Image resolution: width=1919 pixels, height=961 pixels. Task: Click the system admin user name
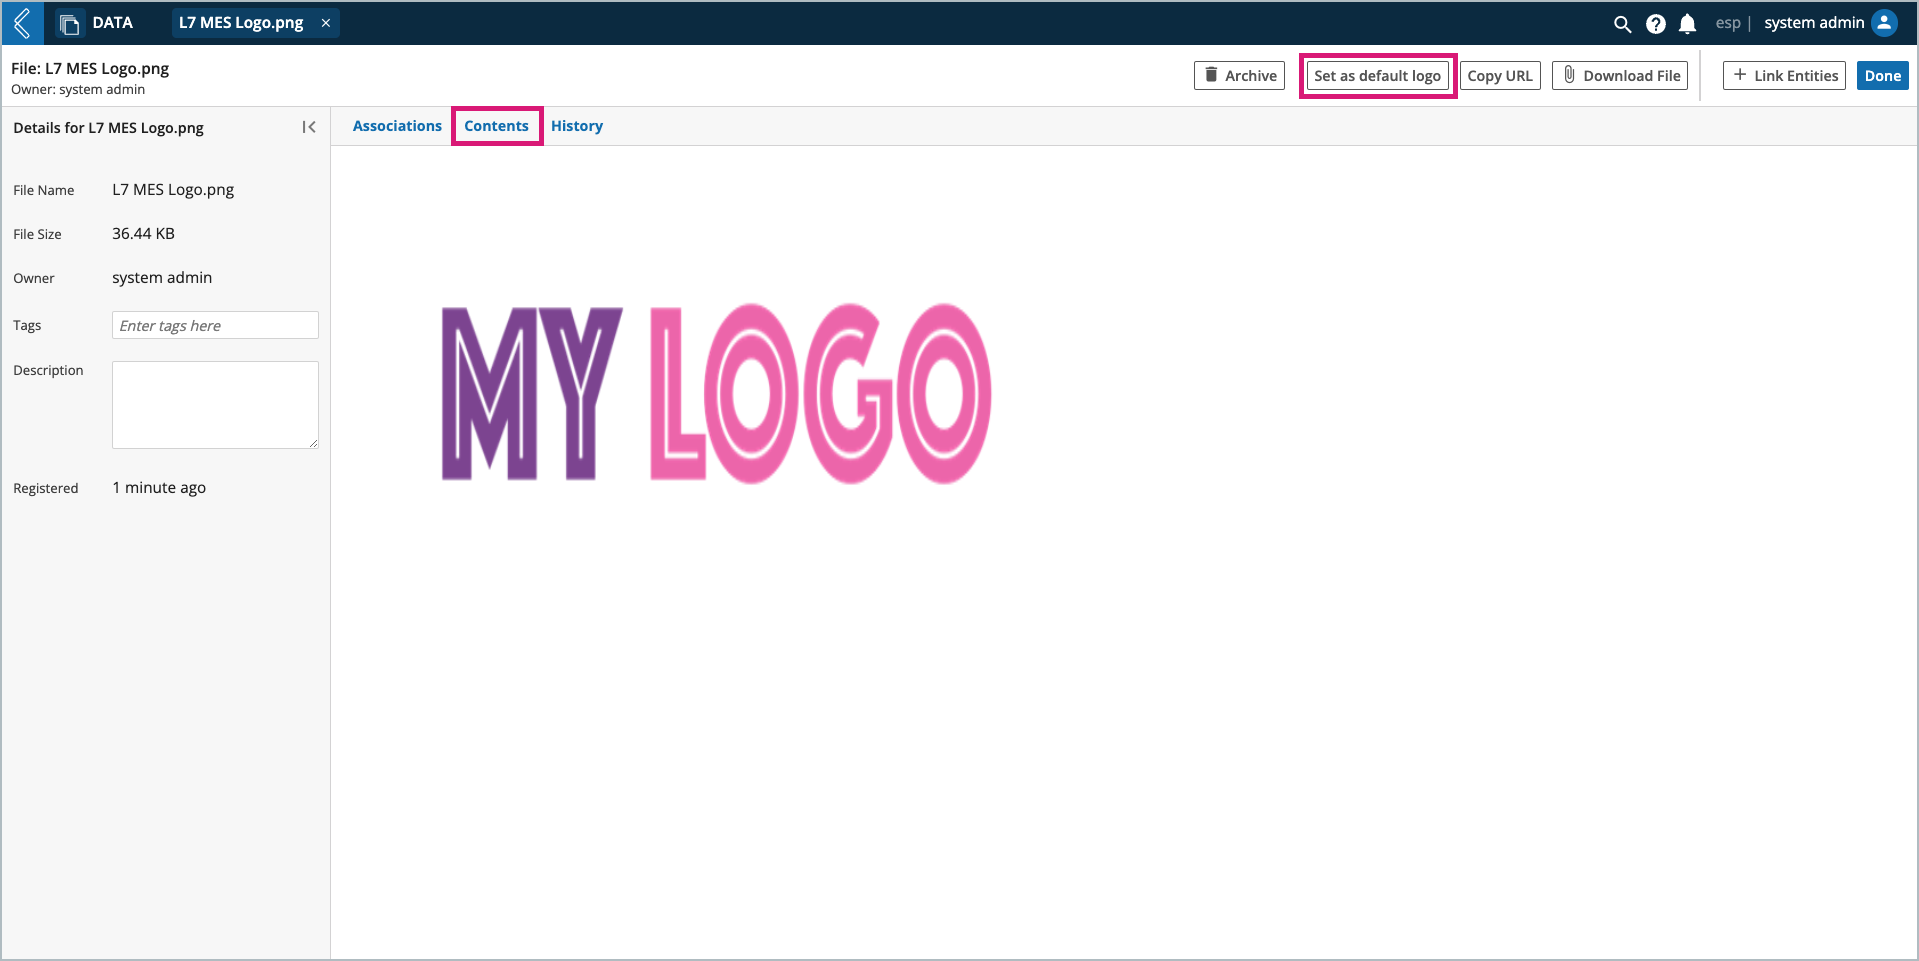click(1814, 23)
